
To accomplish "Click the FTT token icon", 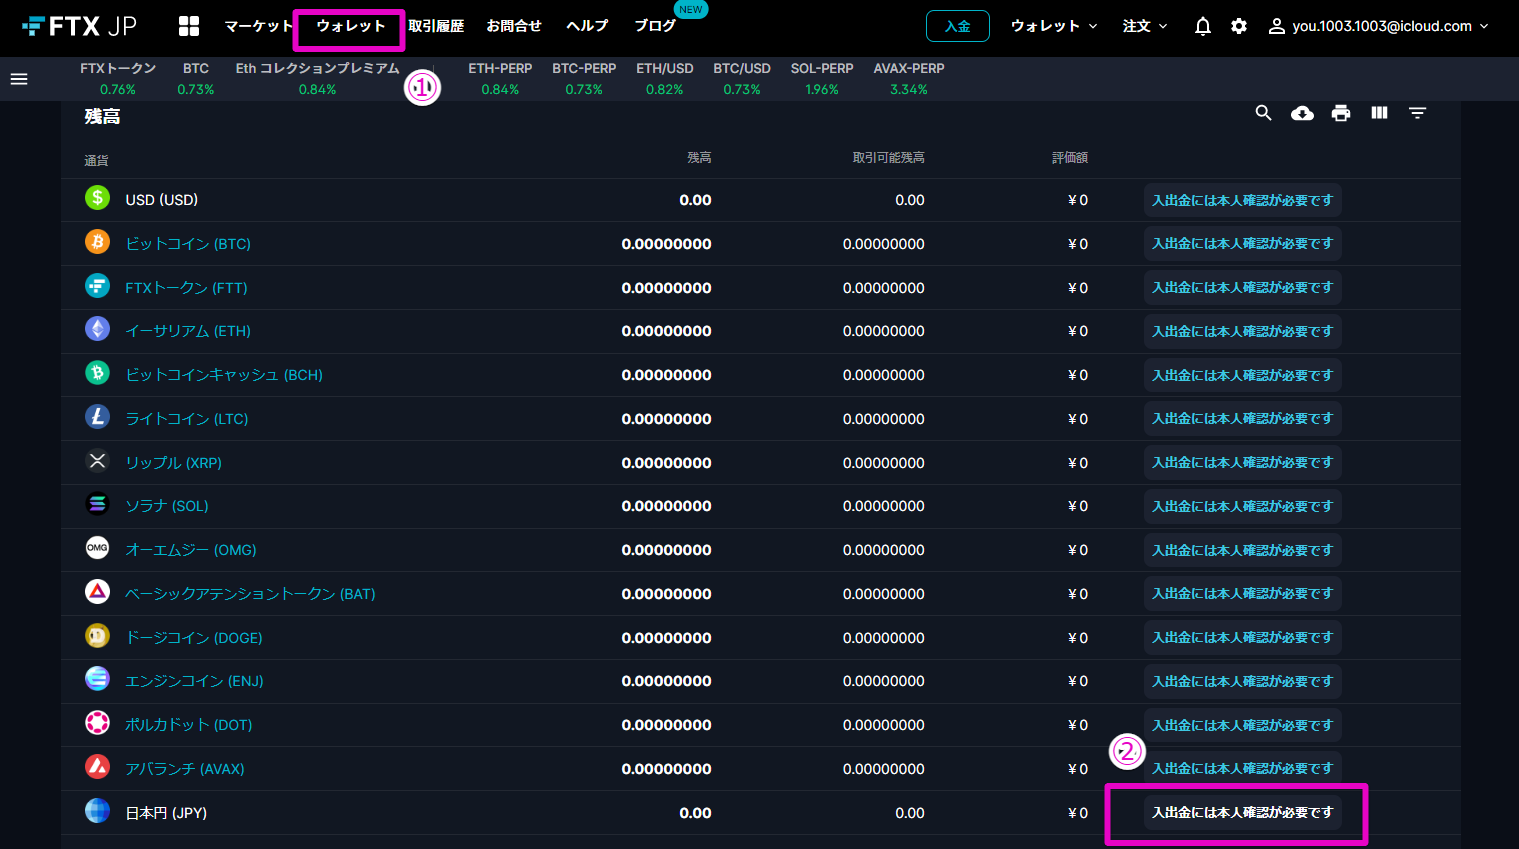I will (97, 286).
